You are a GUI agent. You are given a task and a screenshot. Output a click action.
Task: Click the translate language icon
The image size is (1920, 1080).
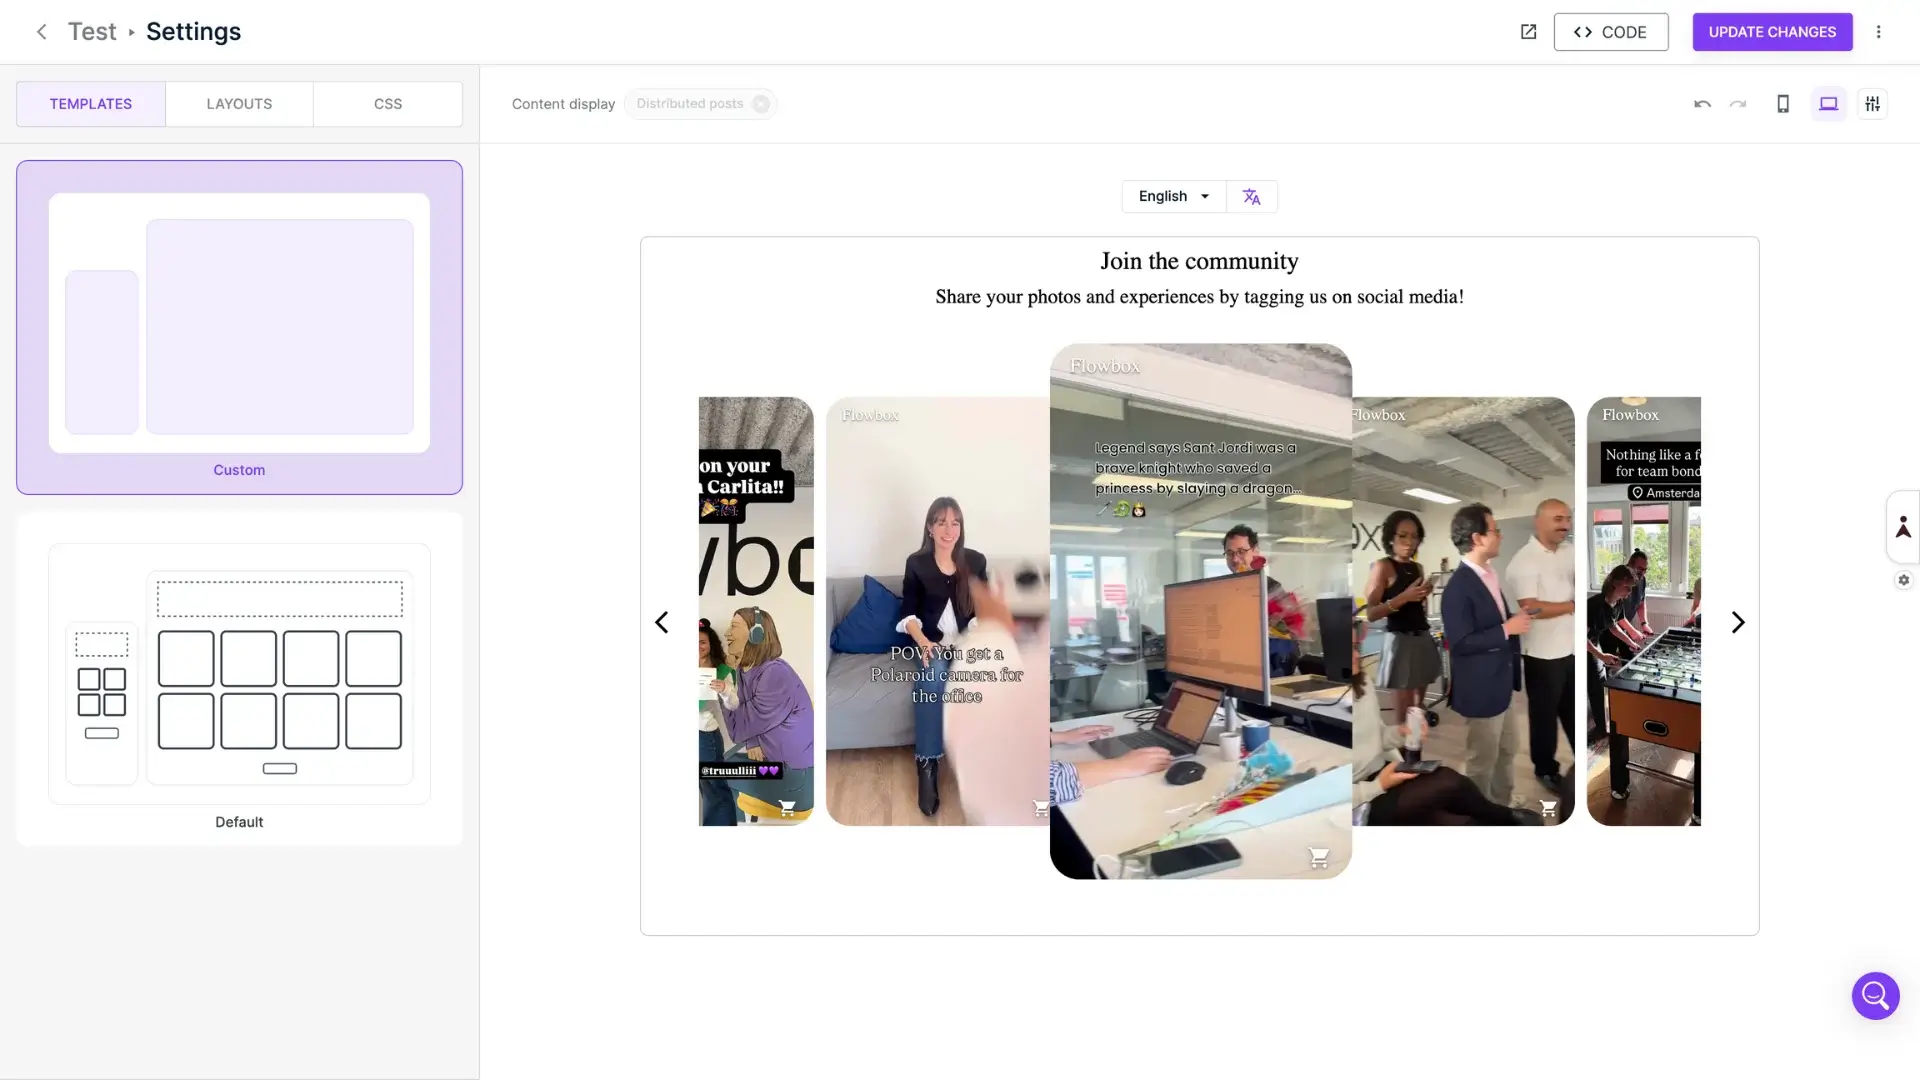pos(1251,197)
